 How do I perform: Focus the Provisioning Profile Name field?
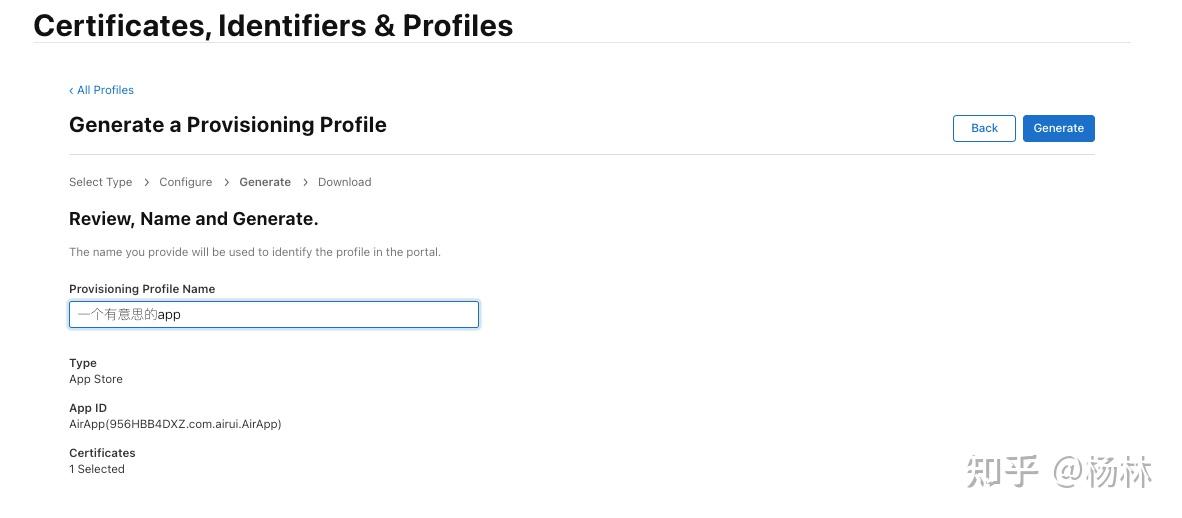(273, 314)
